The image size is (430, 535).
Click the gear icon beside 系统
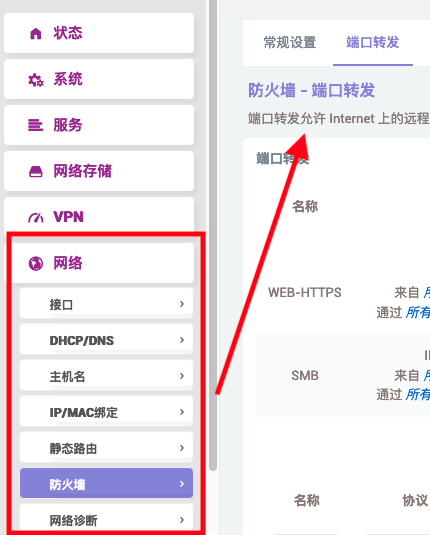tap(35, 80)
